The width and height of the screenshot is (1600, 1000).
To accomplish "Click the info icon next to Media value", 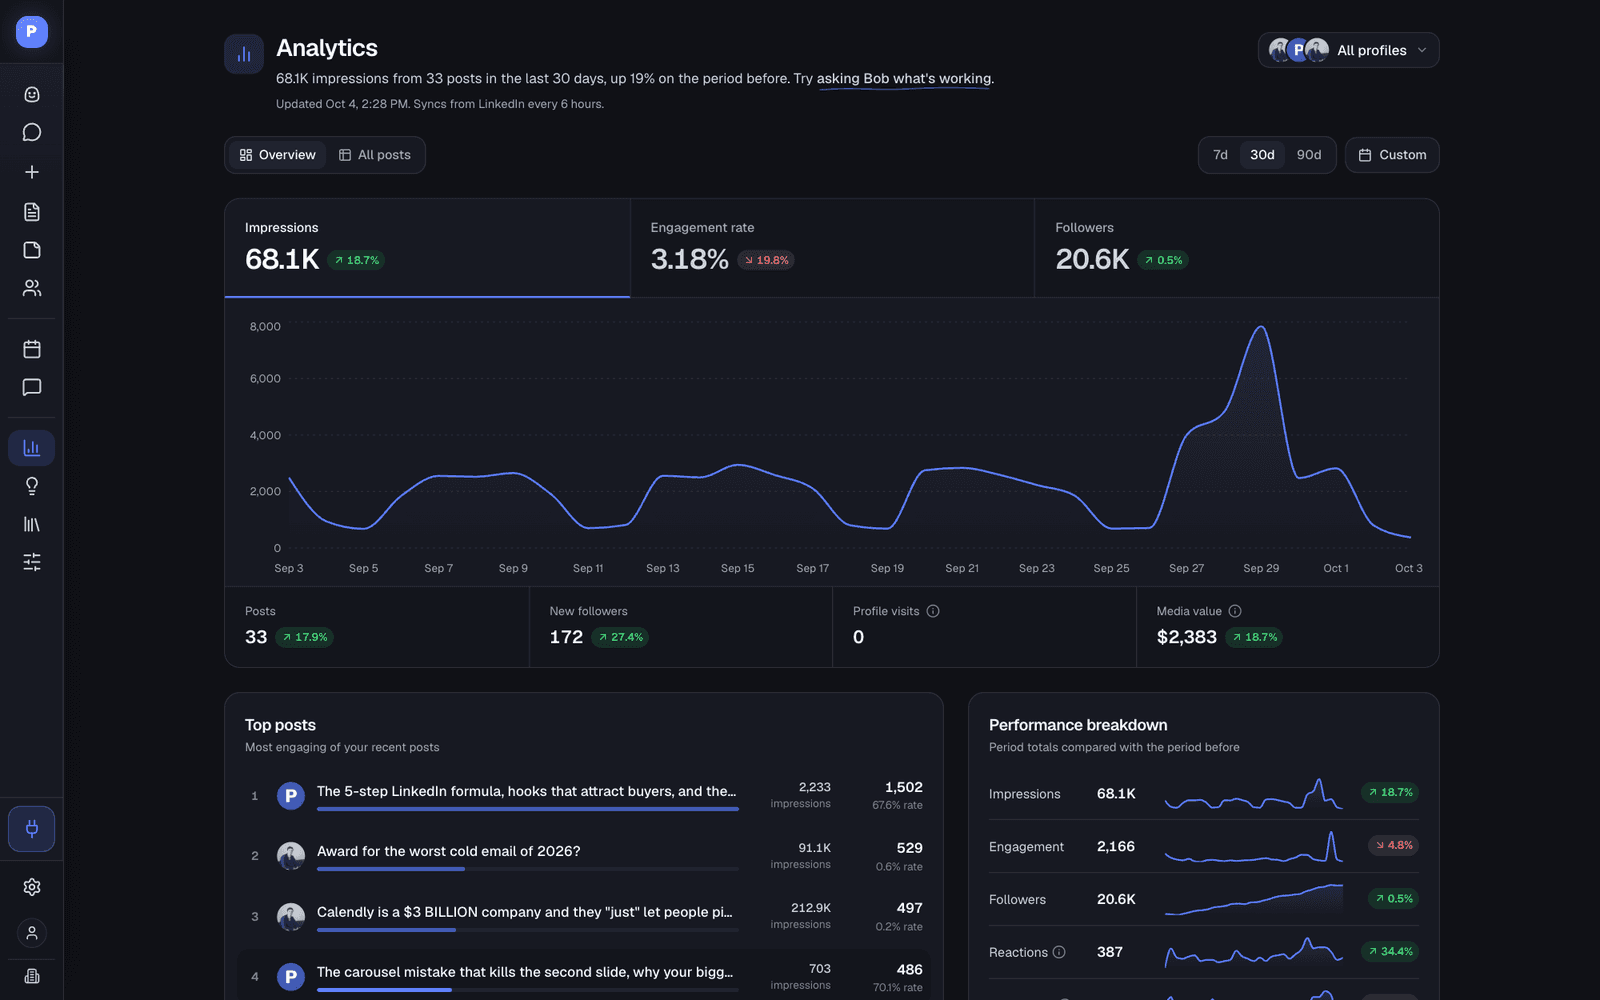I will point(1235,611).
